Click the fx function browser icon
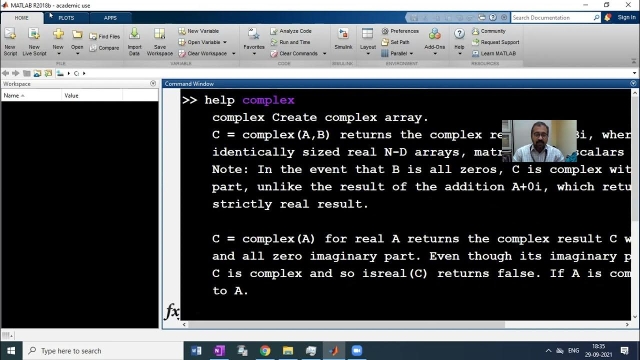The image size is (640, 360). click(x=172, y=312)
